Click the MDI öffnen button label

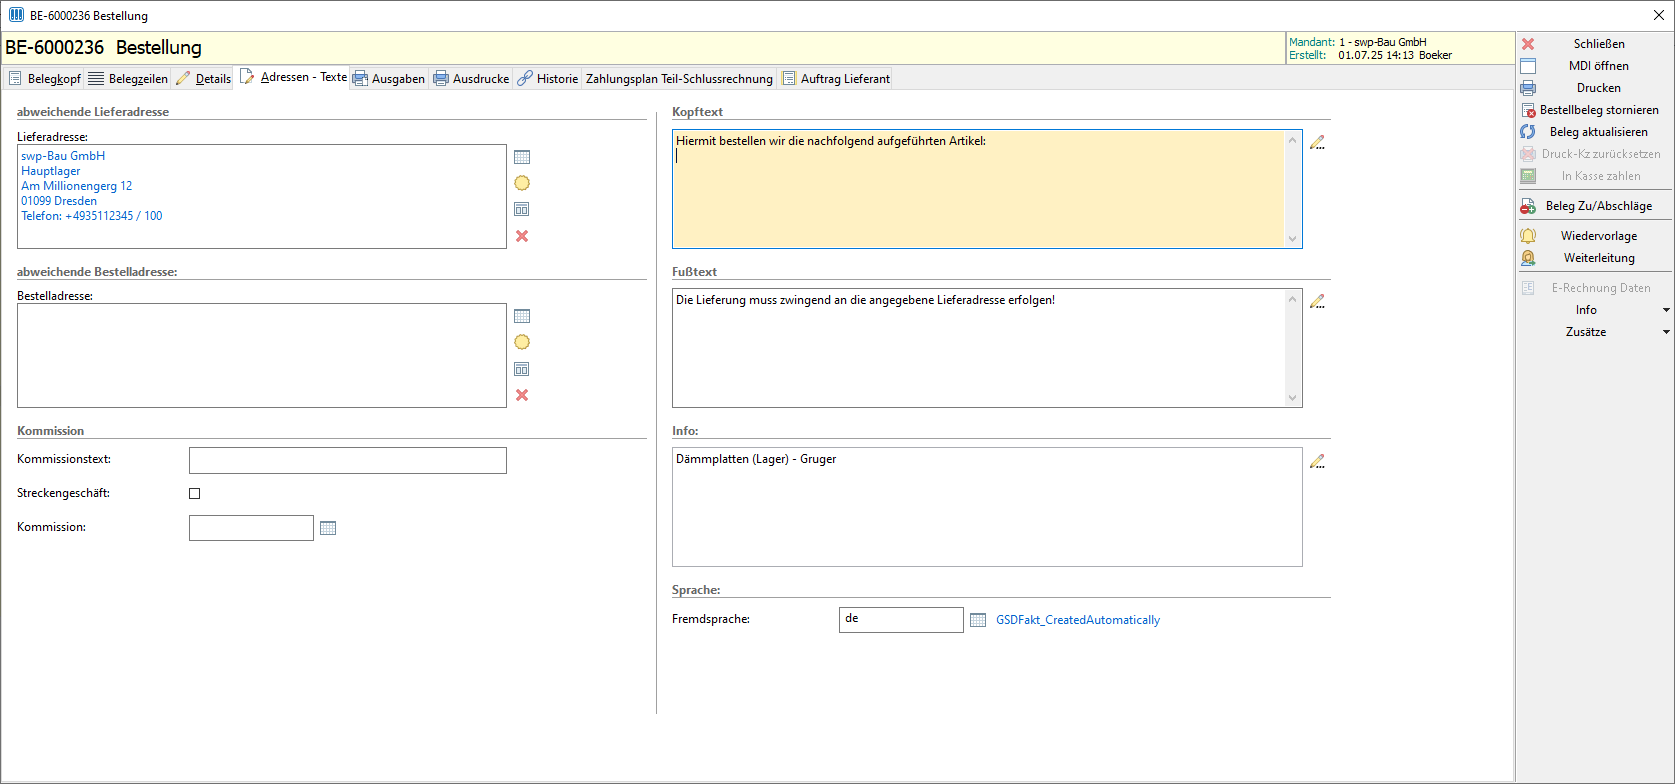click(1599, 66)
